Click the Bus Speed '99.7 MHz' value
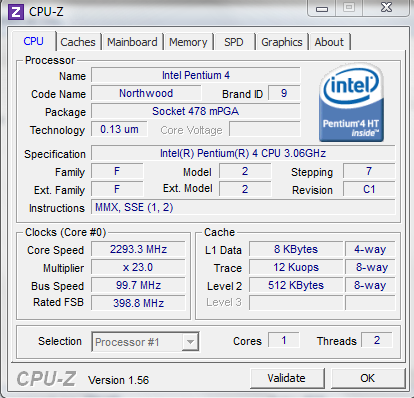The image size is (414, 398). click(138, 285)
